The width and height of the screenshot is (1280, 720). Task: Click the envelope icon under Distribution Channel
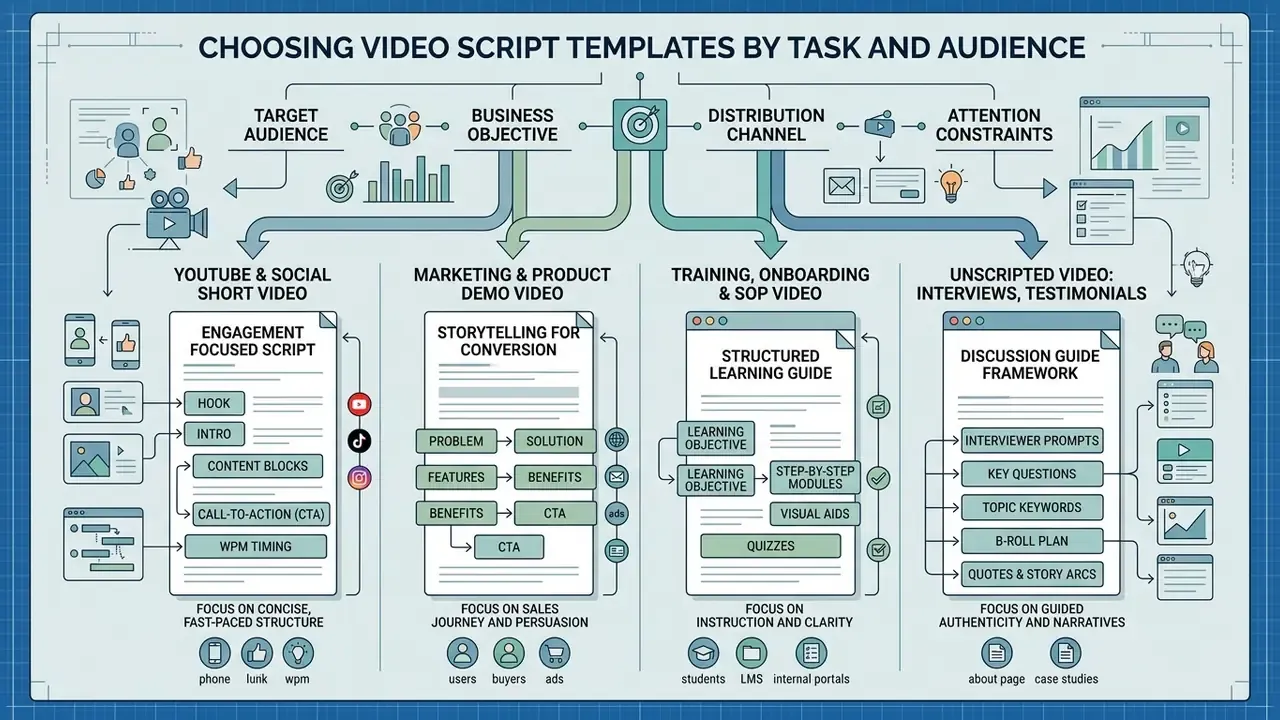click(x=841, y=184)
